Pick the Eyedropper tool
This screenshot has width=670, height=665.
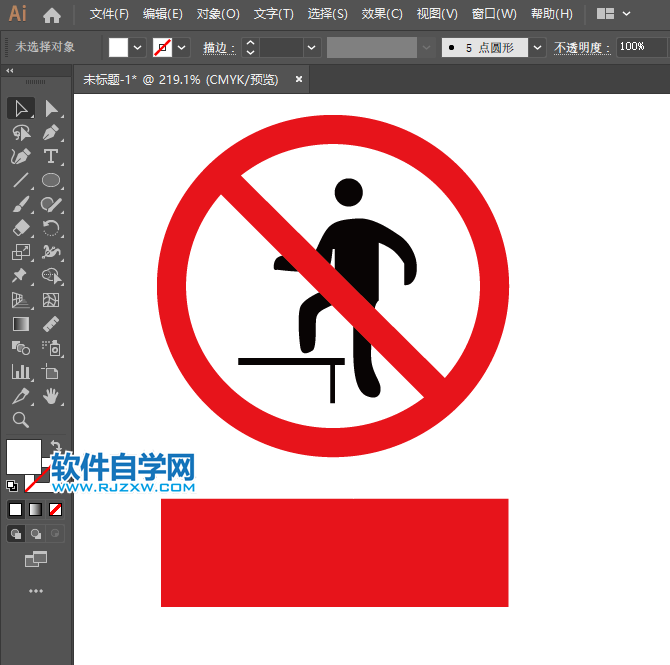tap(21, 396)
